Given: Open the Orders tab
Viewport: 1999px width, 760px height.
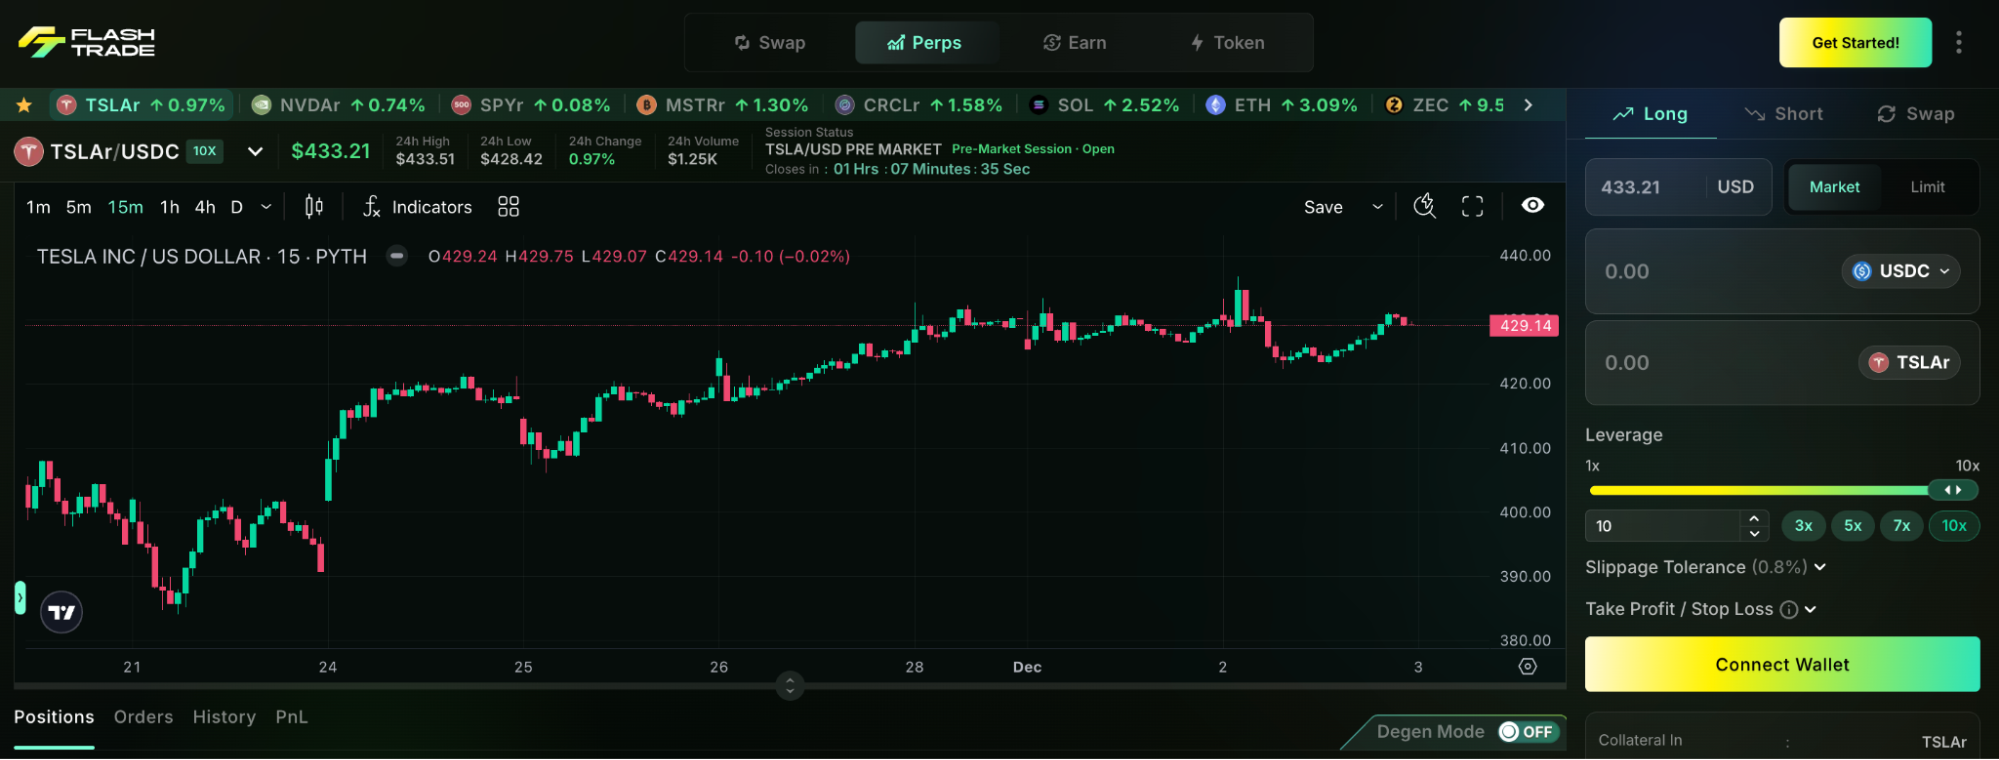Looking at the screenshot, I should [143, 717].
